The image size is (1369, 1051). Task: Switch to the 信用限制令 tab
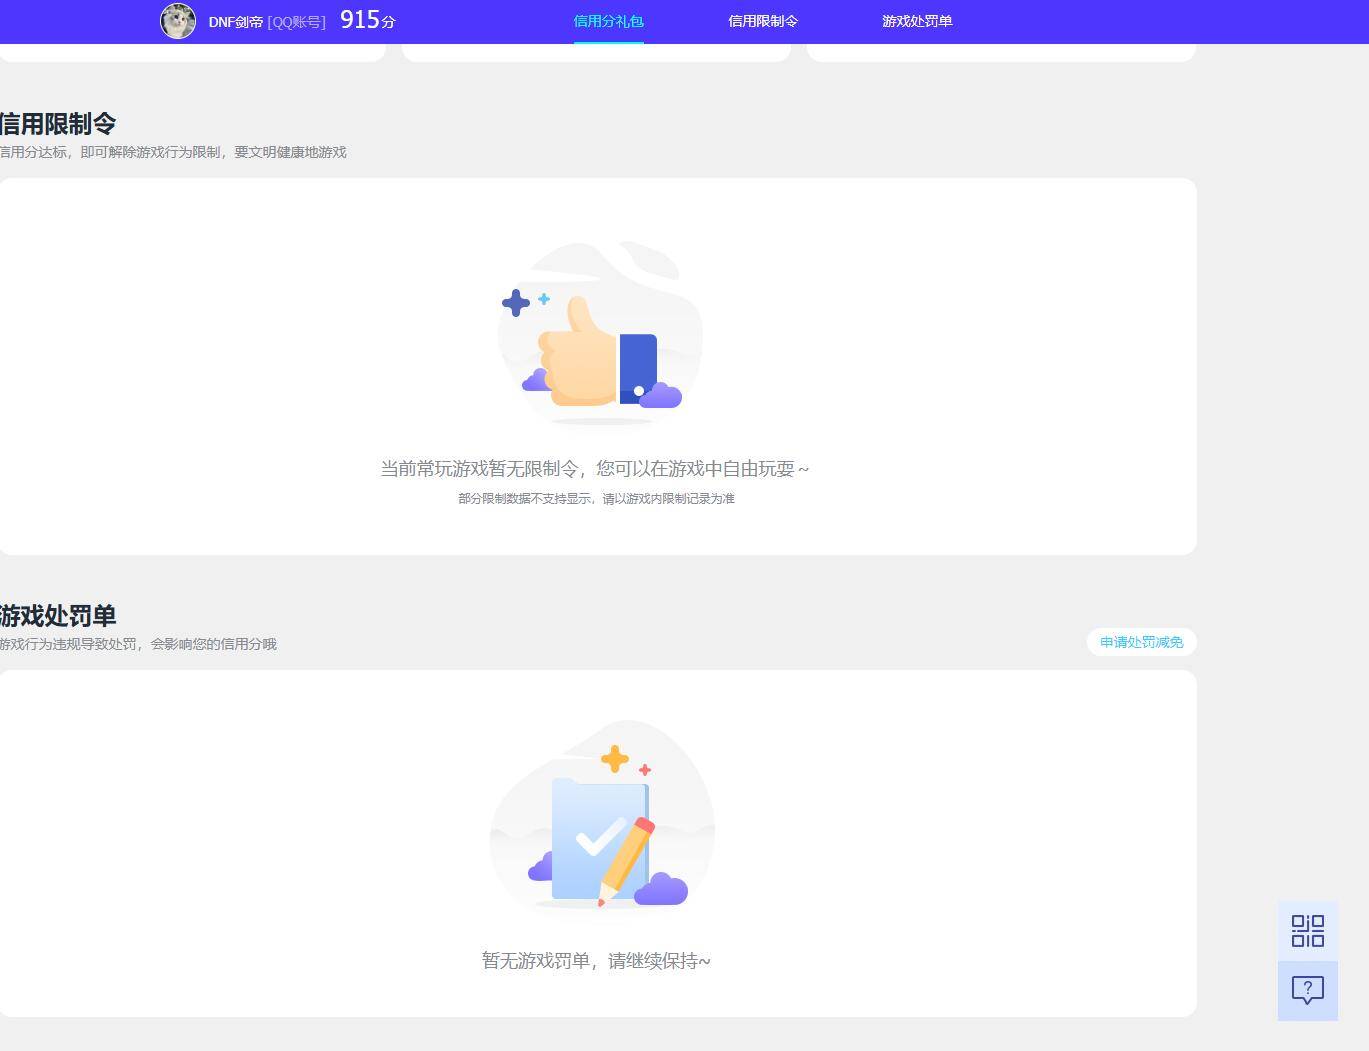[x=763, y=21]
